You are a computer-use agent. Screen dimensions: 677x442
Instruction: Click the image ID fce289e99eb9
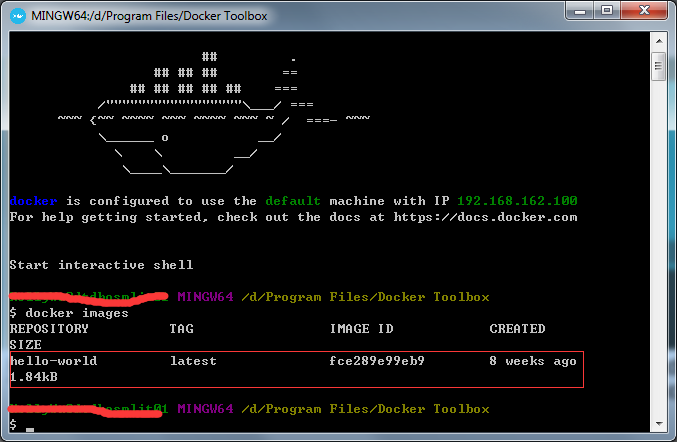[x=377, y=361]
